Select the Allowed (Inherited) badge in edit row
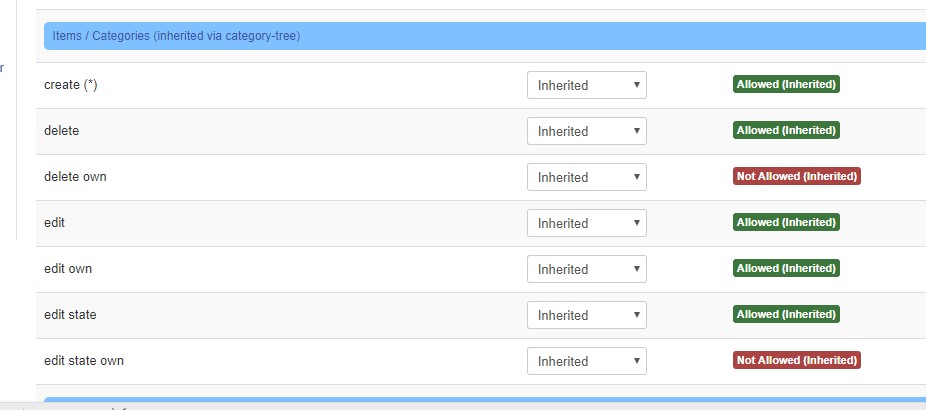 pyautogui.click(x=786, y=222)
